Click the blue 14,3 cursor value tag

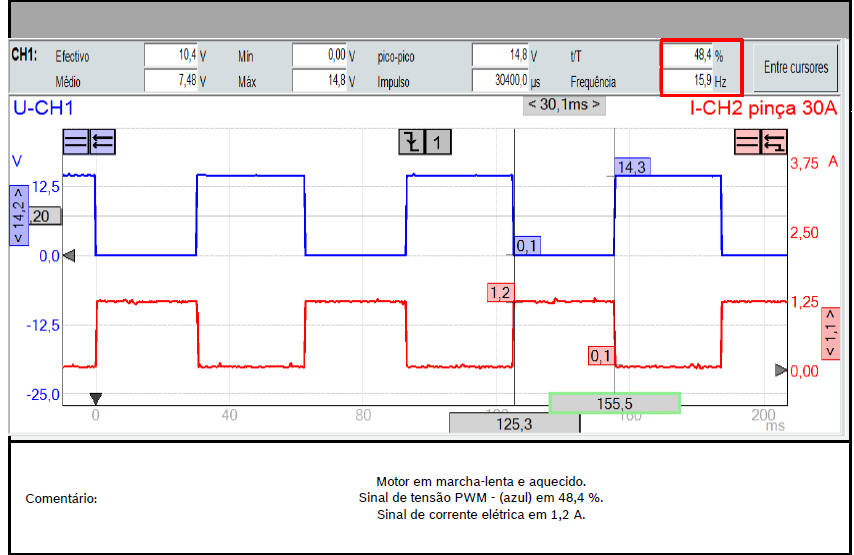tap(630, 168)
